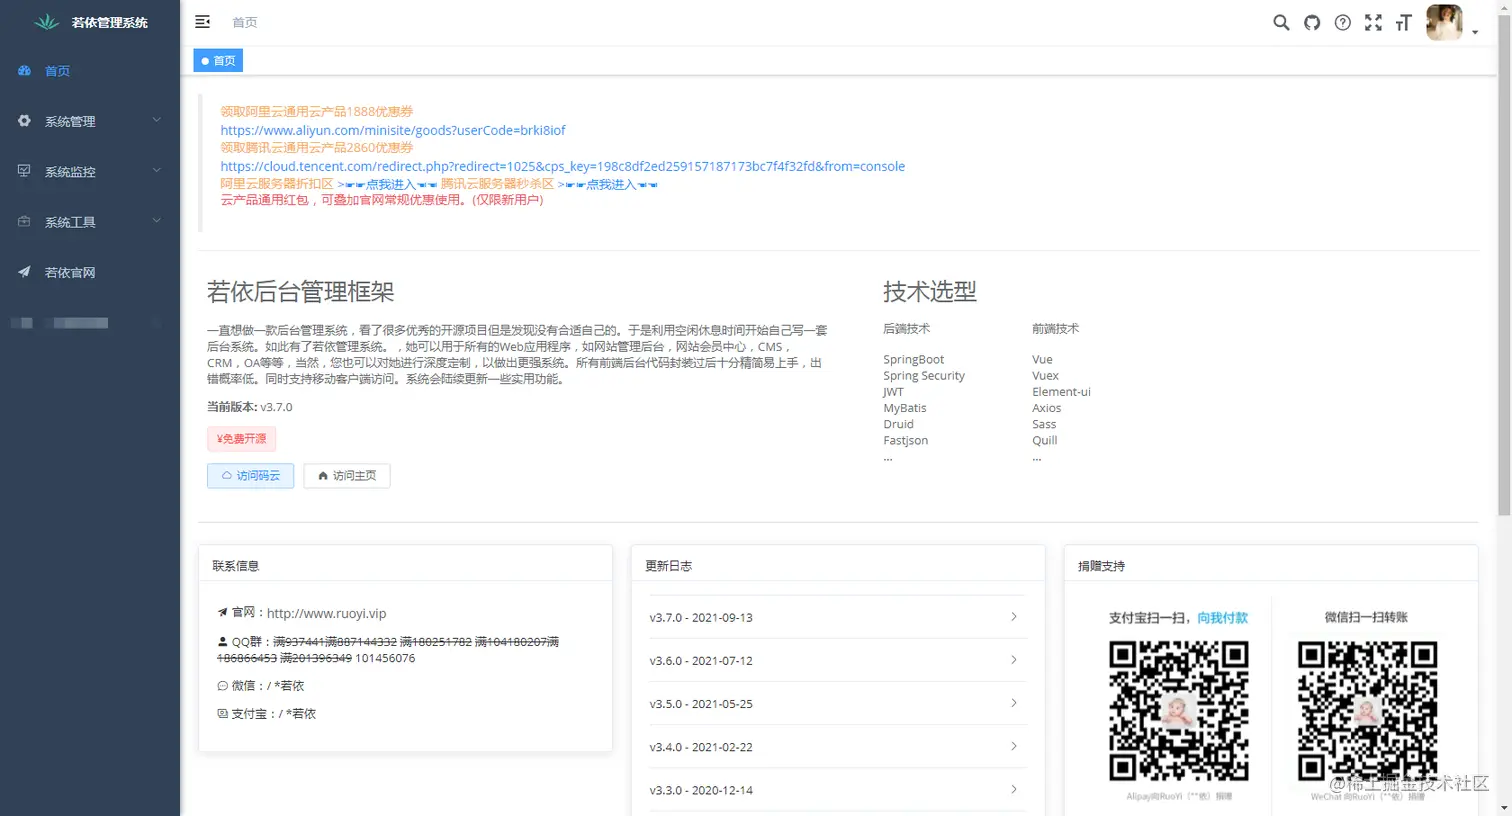Click the 若依后台管理框架 heading

click(300, 291)
